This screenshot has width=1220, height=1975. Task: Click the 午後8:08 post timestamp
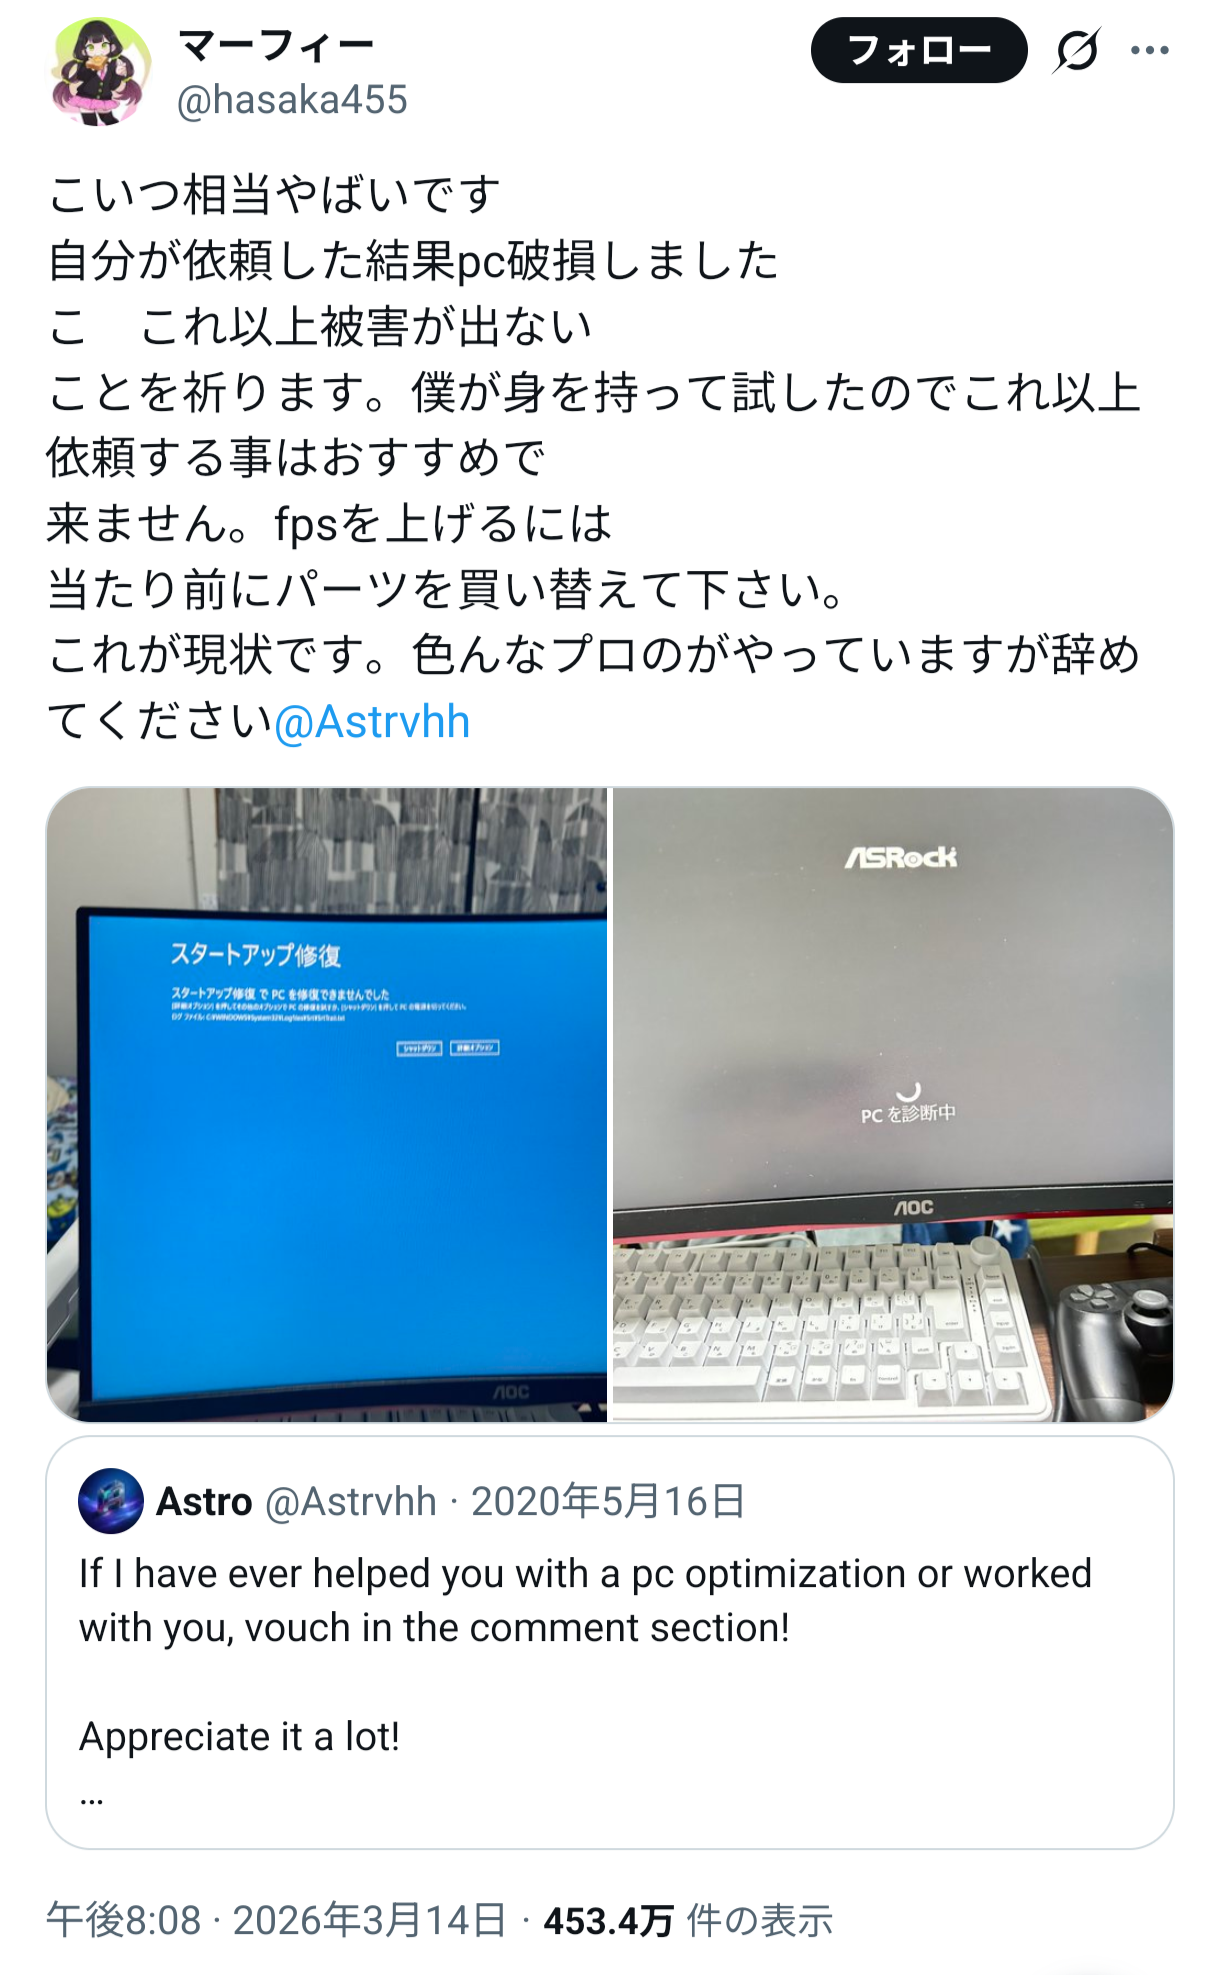pyautogui.click(x=124, y=1920)
